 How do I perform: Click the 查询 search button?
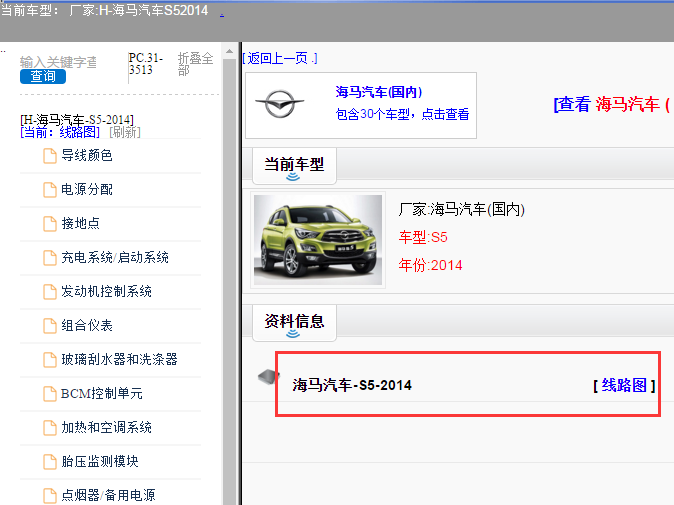coord(43,77)
